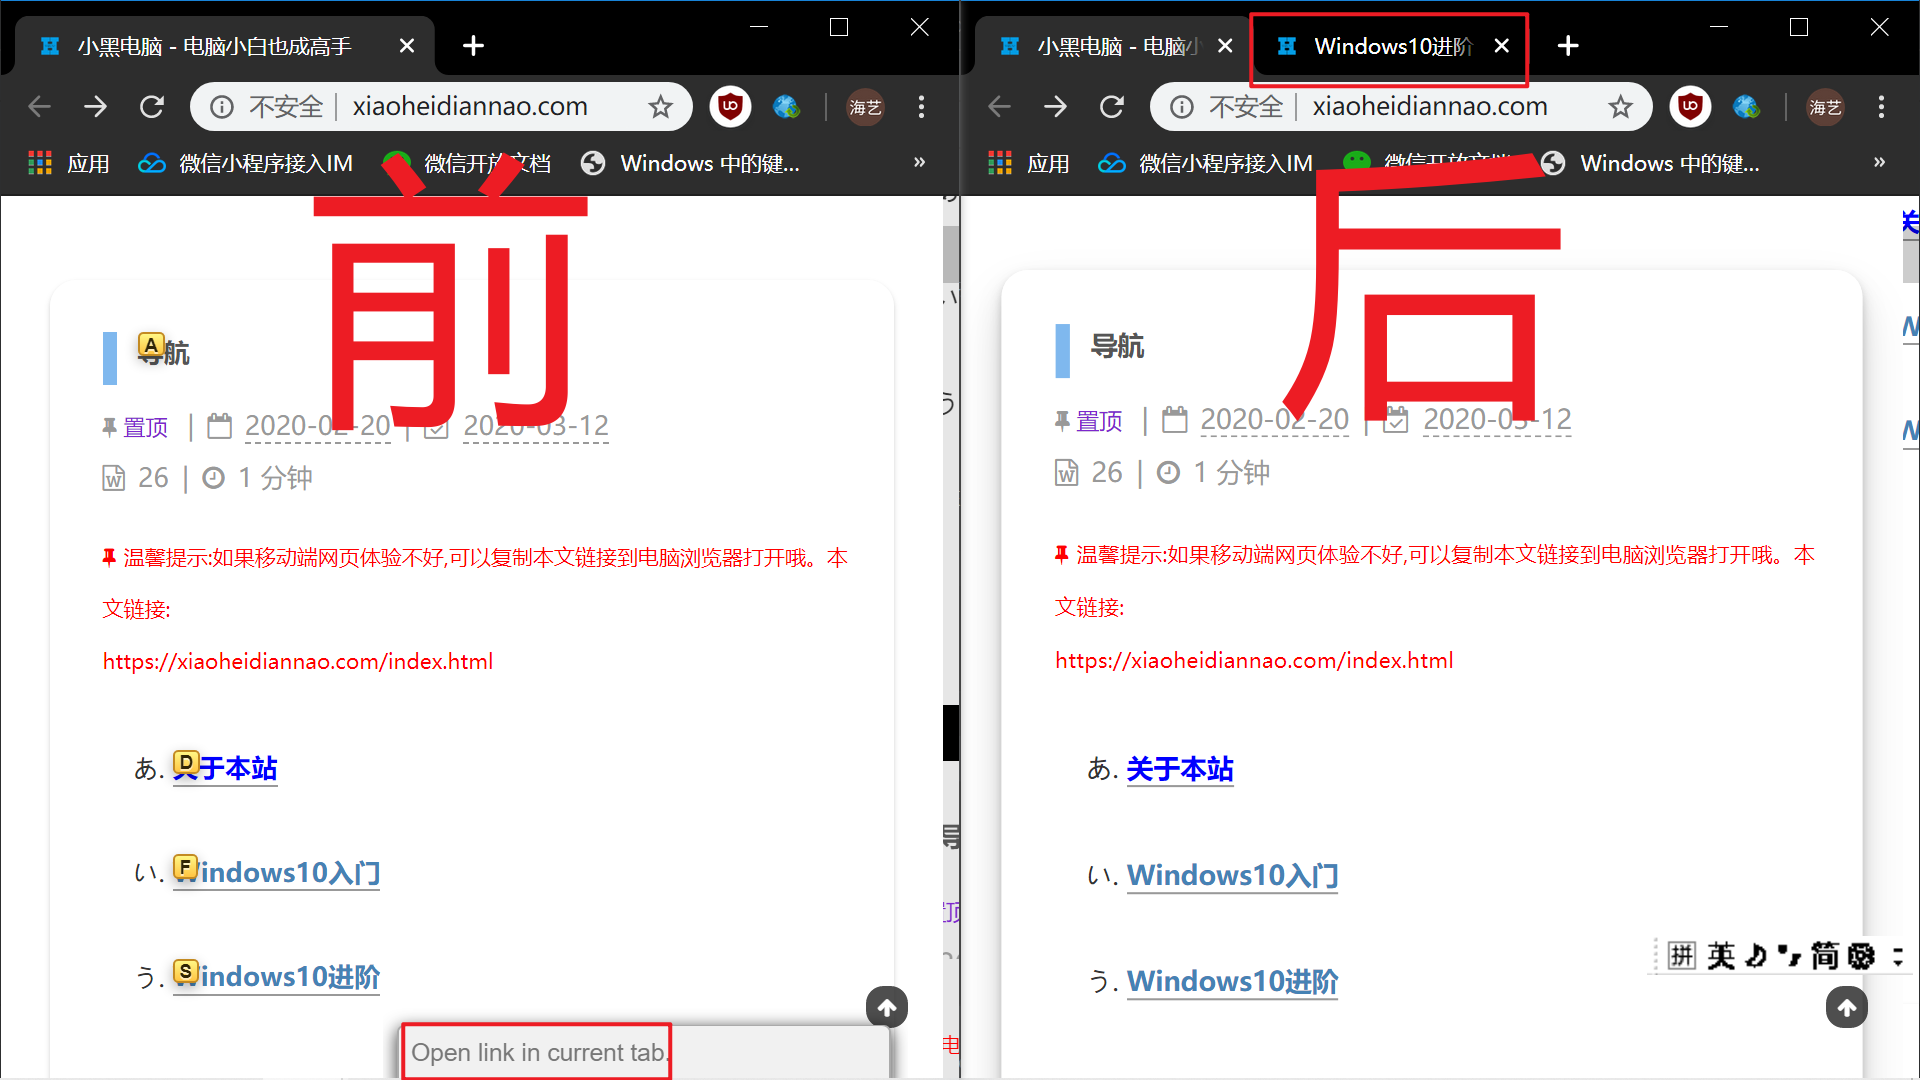Click forward arrow in left browser
Viewport: 1920px width, 1080px height.
96,107
